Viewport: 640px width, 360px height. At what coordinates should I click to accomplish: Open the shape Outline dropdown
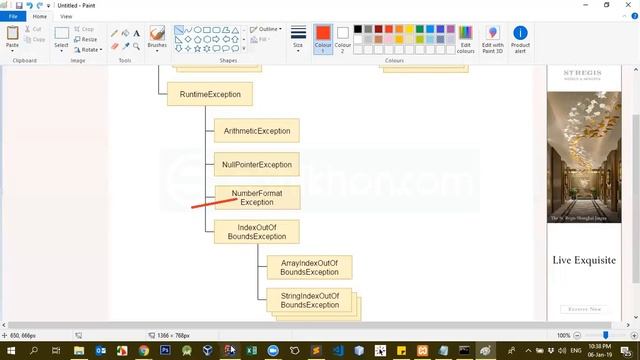click(266, 29)
